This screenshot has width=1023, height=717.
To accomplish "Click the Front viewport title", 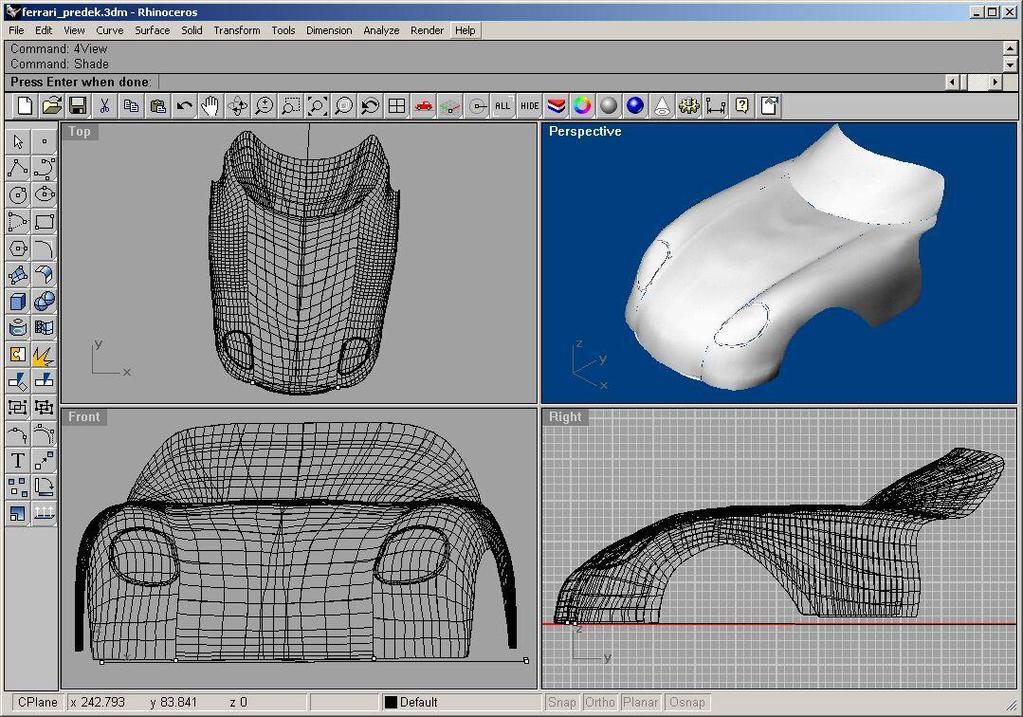I will (x=84, y=417).
